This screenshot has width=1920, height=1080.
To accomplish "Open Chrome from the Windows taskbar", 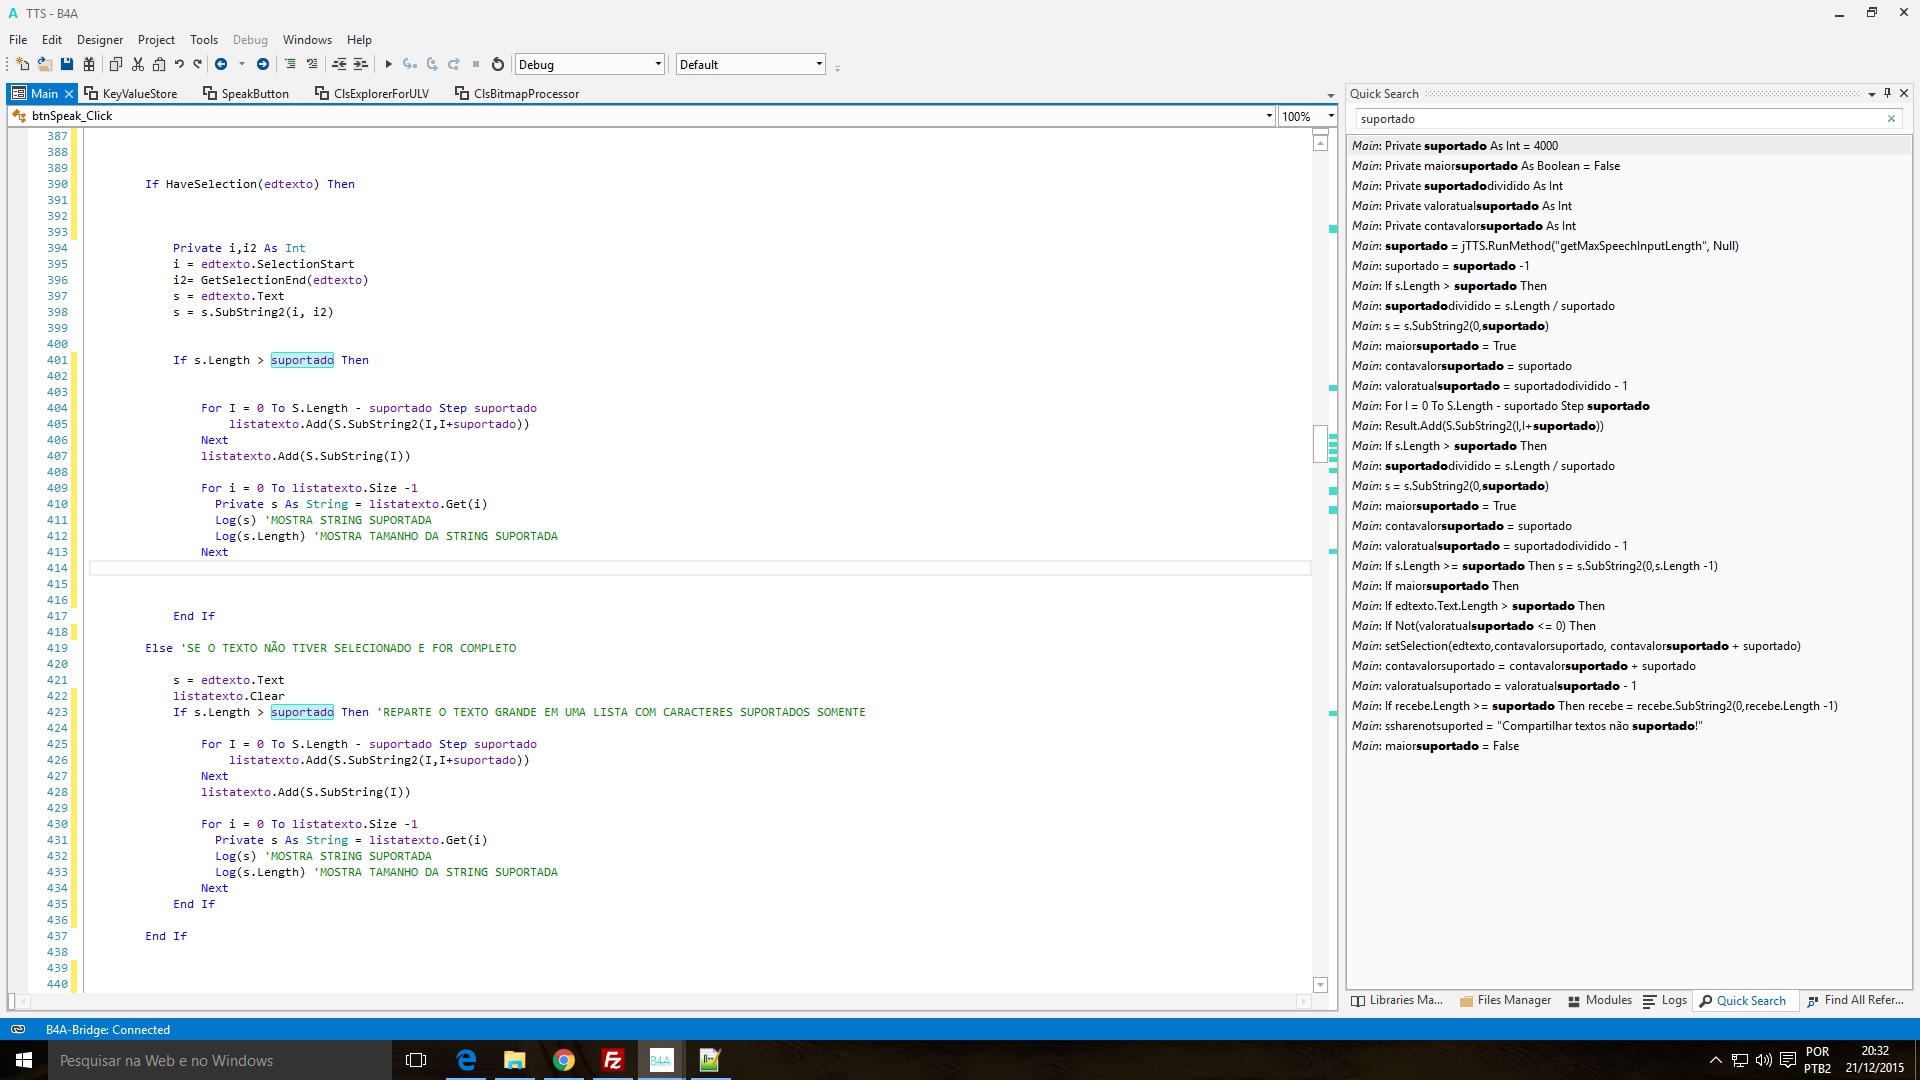I will pos(564,1060).
